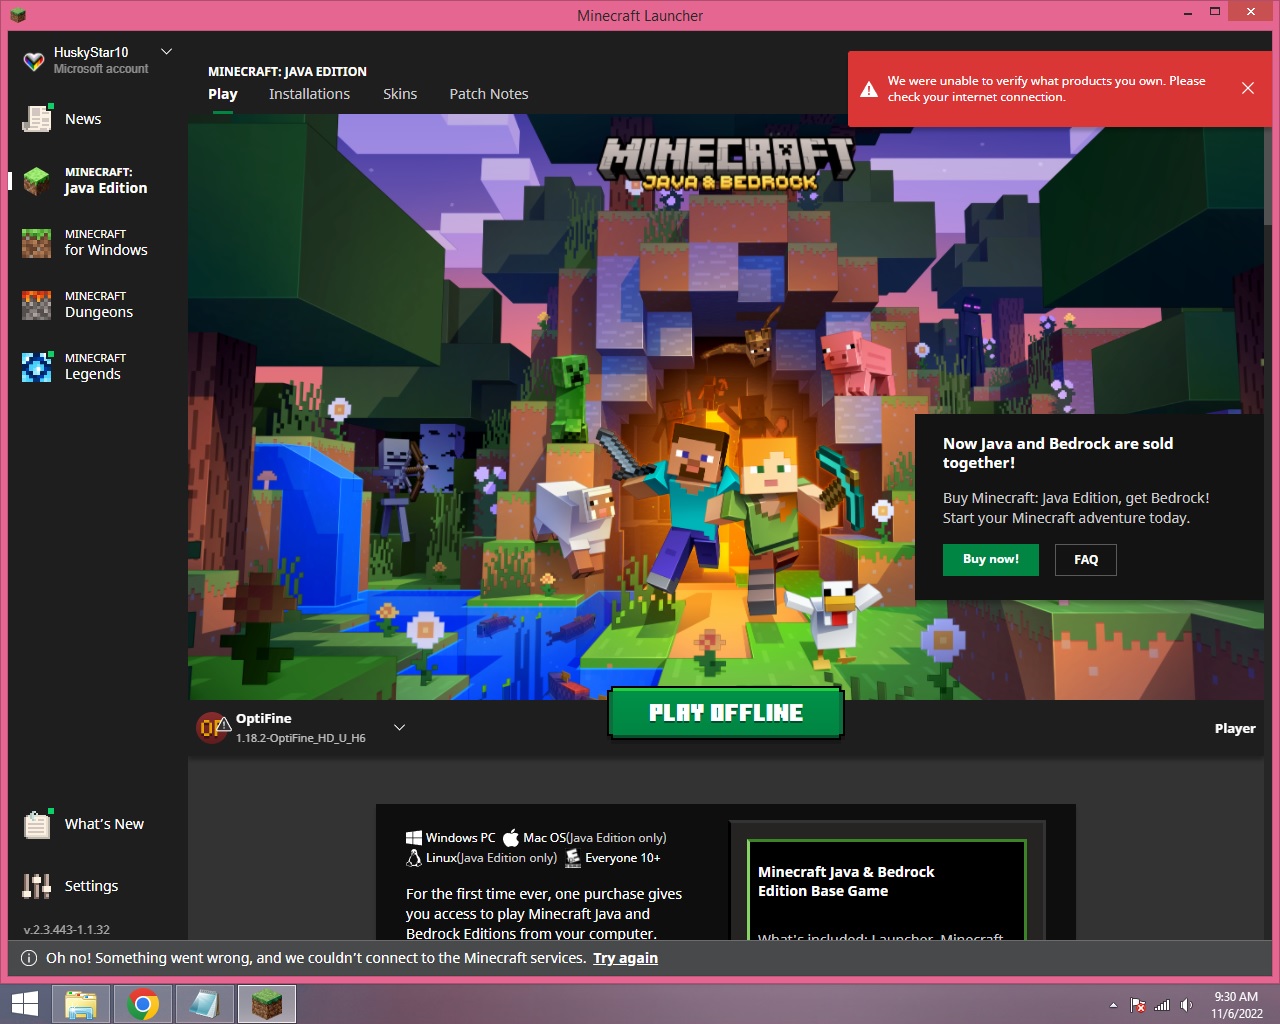The width and height of the screenshot is (1280, 1024).
Task: Click the Linux penguin platform icon
Action: (414, 858)
